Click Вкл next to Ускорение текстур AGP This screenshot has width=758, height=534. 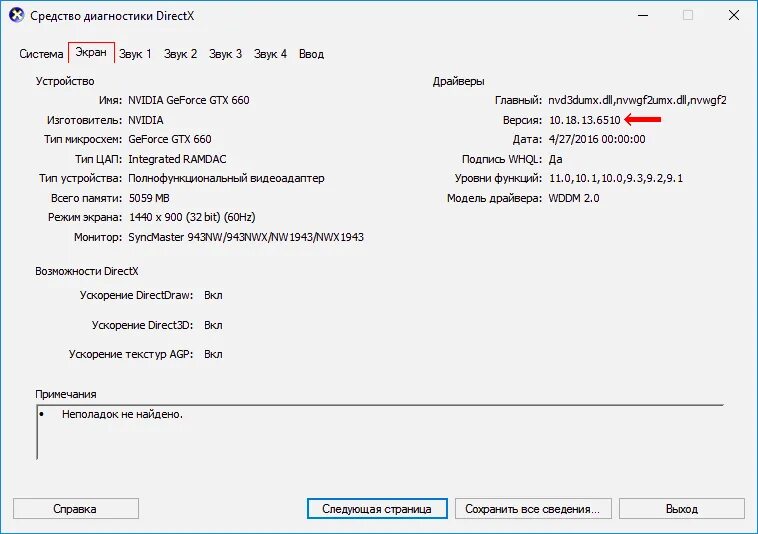(213, 354)
